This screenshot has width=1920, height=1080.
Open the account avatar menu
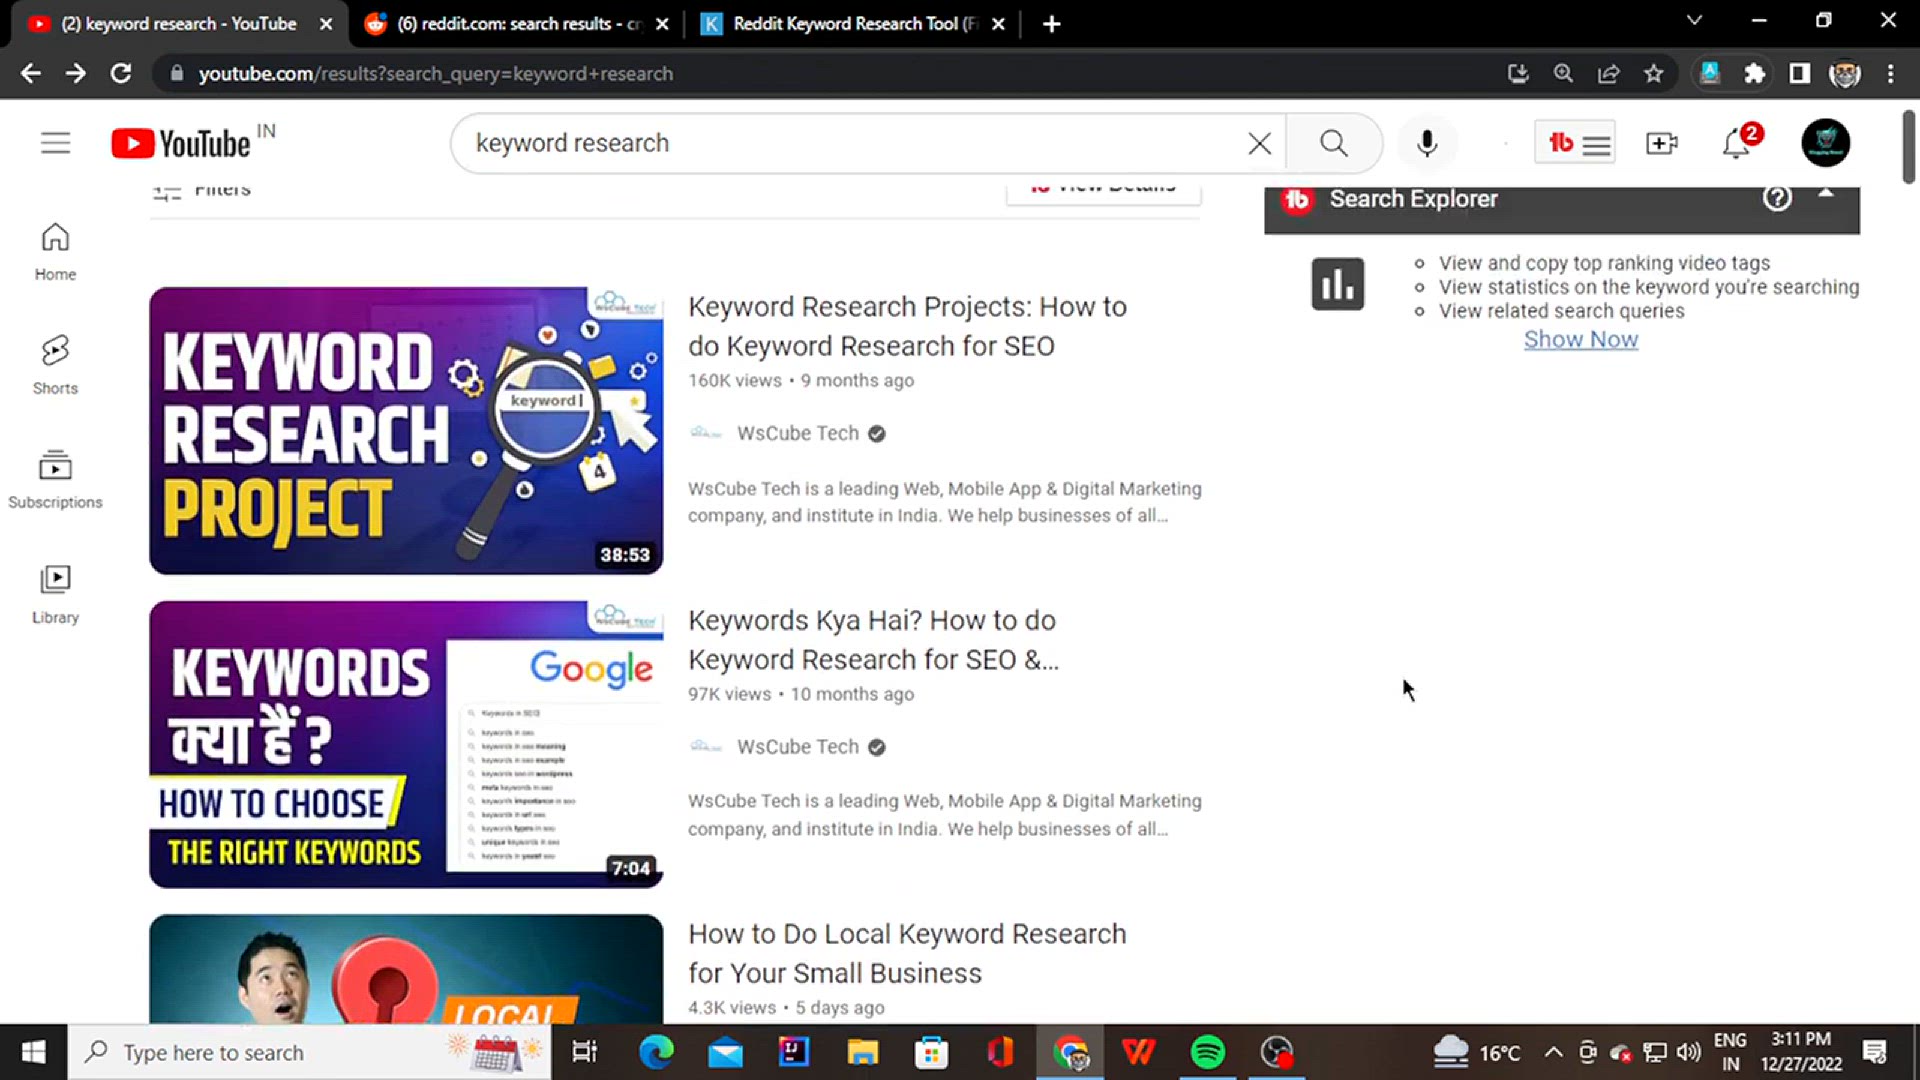pyautogui.click(x=1825, y=143)
